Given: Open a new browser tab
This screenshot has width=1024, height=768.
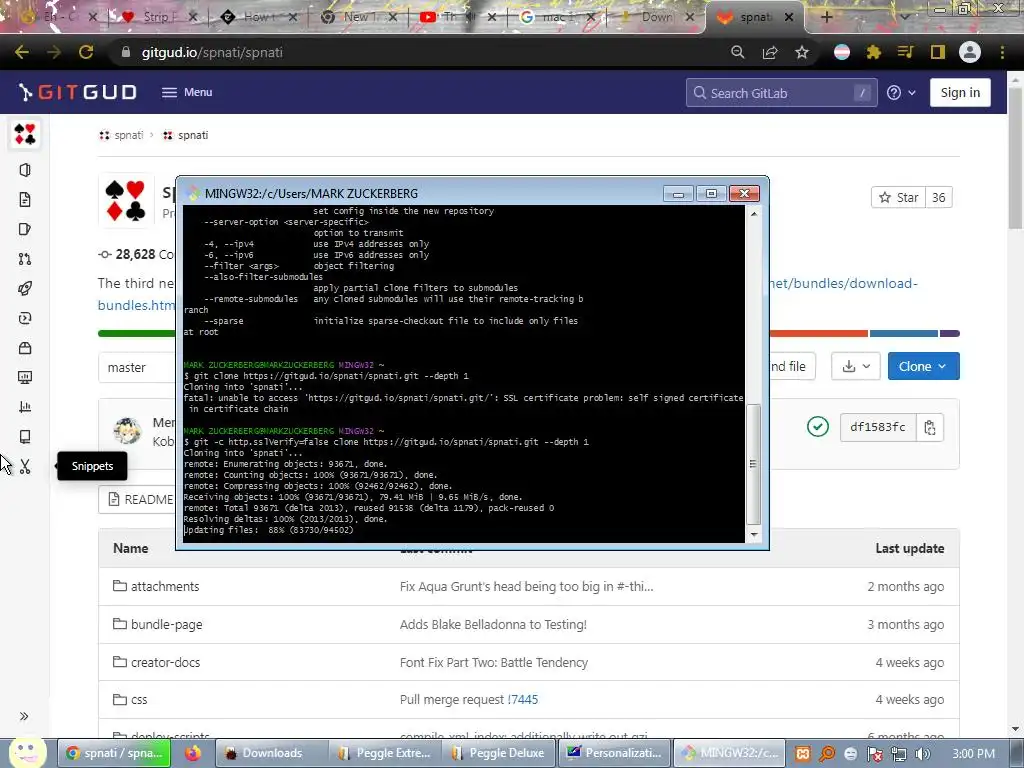Looking at the screenshot, I should point(827,17).
